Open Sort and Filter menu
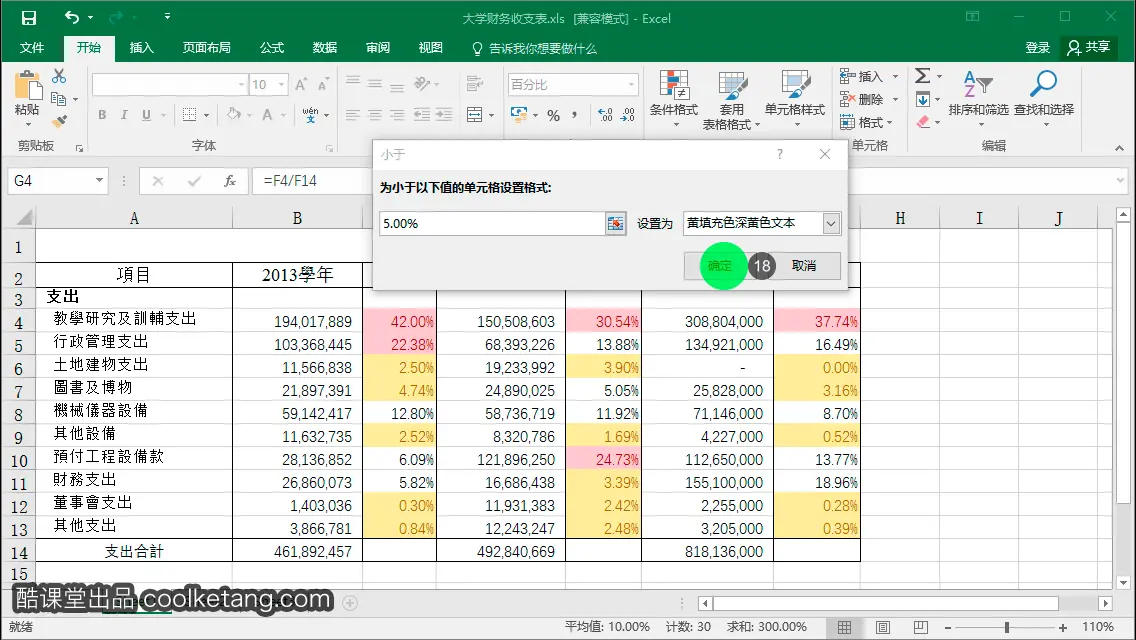The width and height of the screenshot is (1136, 640). (979, 99)
